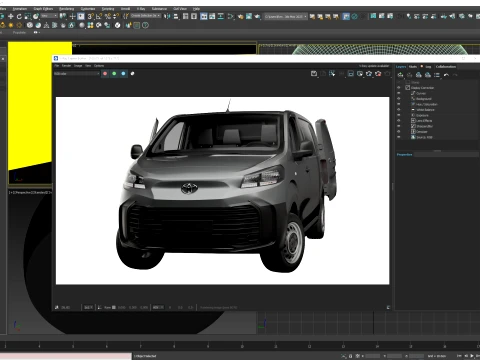The width and height of the screenshot is (480, 360).
Task: Click the Align tool in main toolbar
Action: pyautogui.click(x=176, y=16)
